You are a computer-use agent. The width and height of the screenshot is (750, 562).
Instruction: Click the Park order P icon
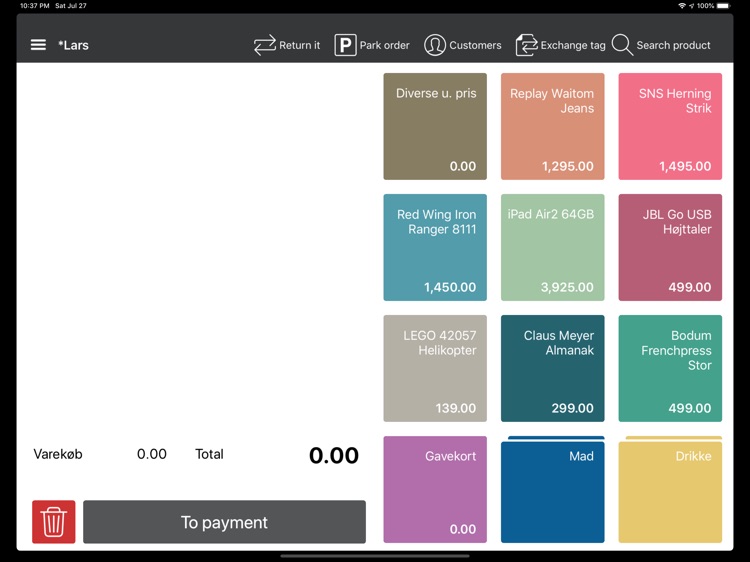pos(345,45)
